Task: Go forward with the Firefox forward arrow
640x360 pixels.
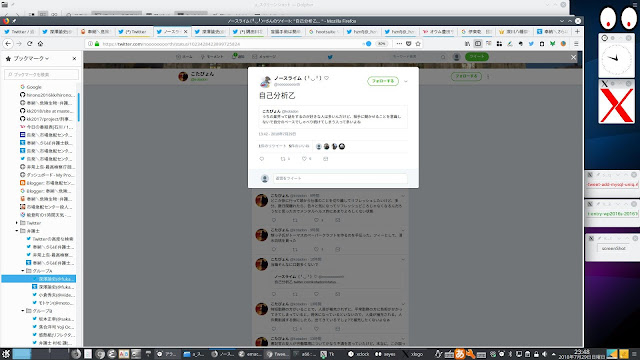Action: coord(19,43)
